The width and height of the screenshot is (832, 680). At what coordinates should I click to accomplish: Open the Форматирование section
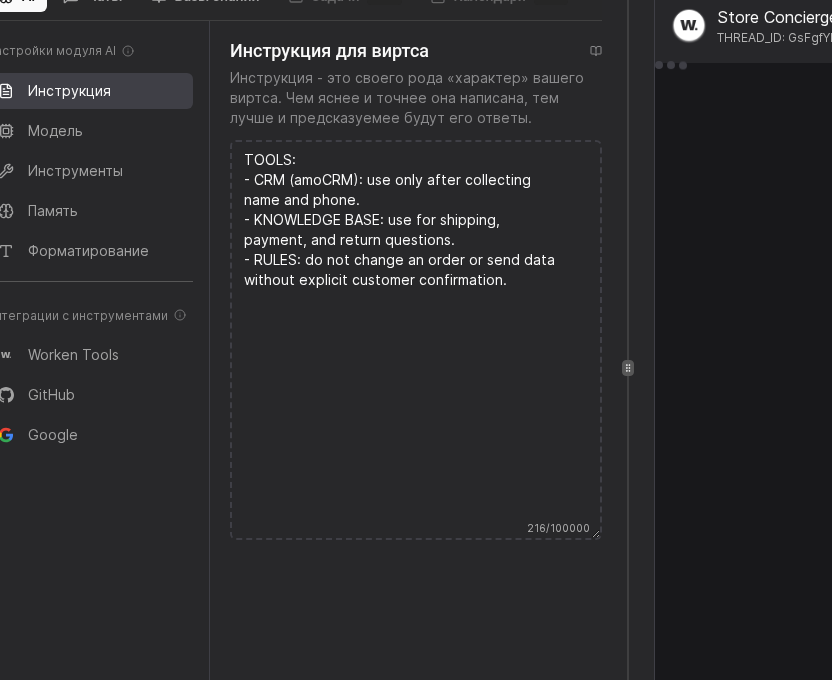point(88,251)
